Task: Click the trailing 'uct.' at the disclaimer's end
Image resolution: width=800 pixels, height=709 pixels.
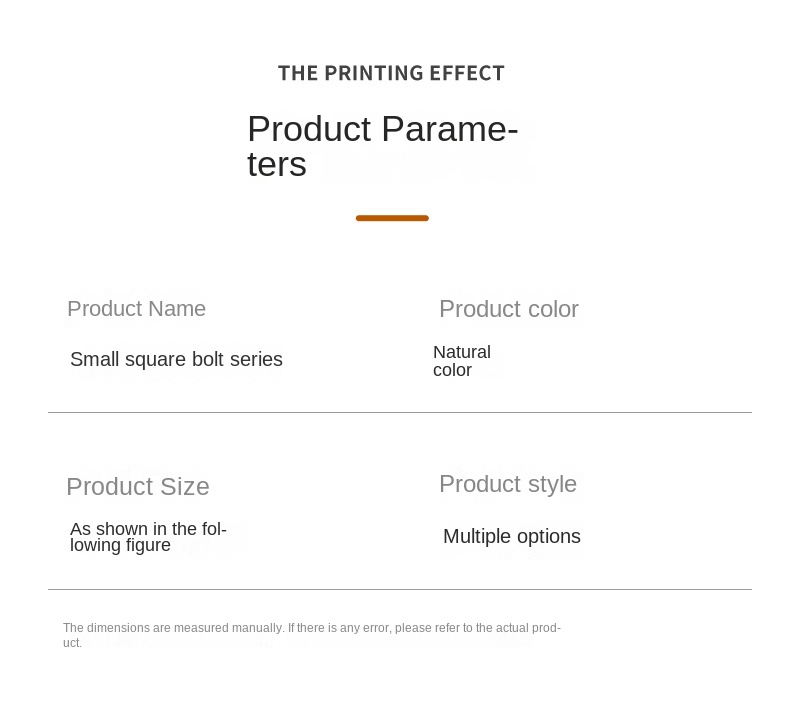Action: [x=72, y=643]
